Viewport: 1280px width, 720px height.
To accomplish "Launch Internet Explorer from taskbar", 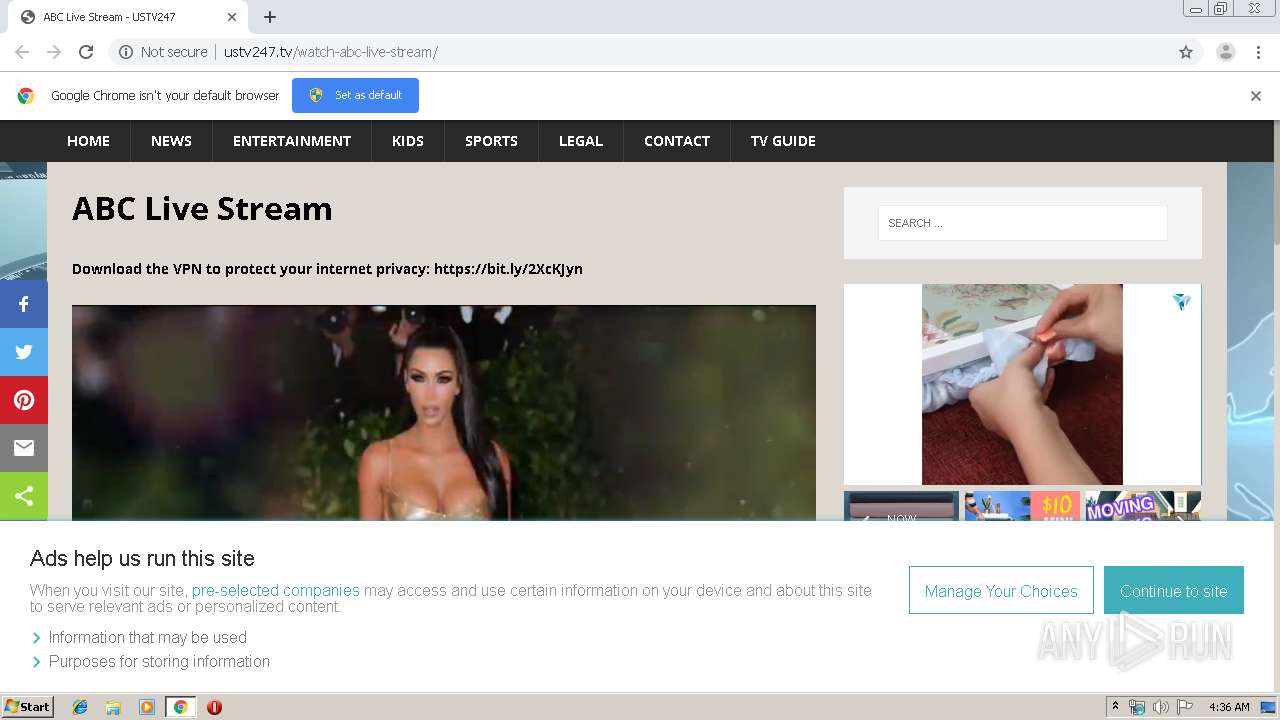I will pyautogui.click(x=80, y=707).
